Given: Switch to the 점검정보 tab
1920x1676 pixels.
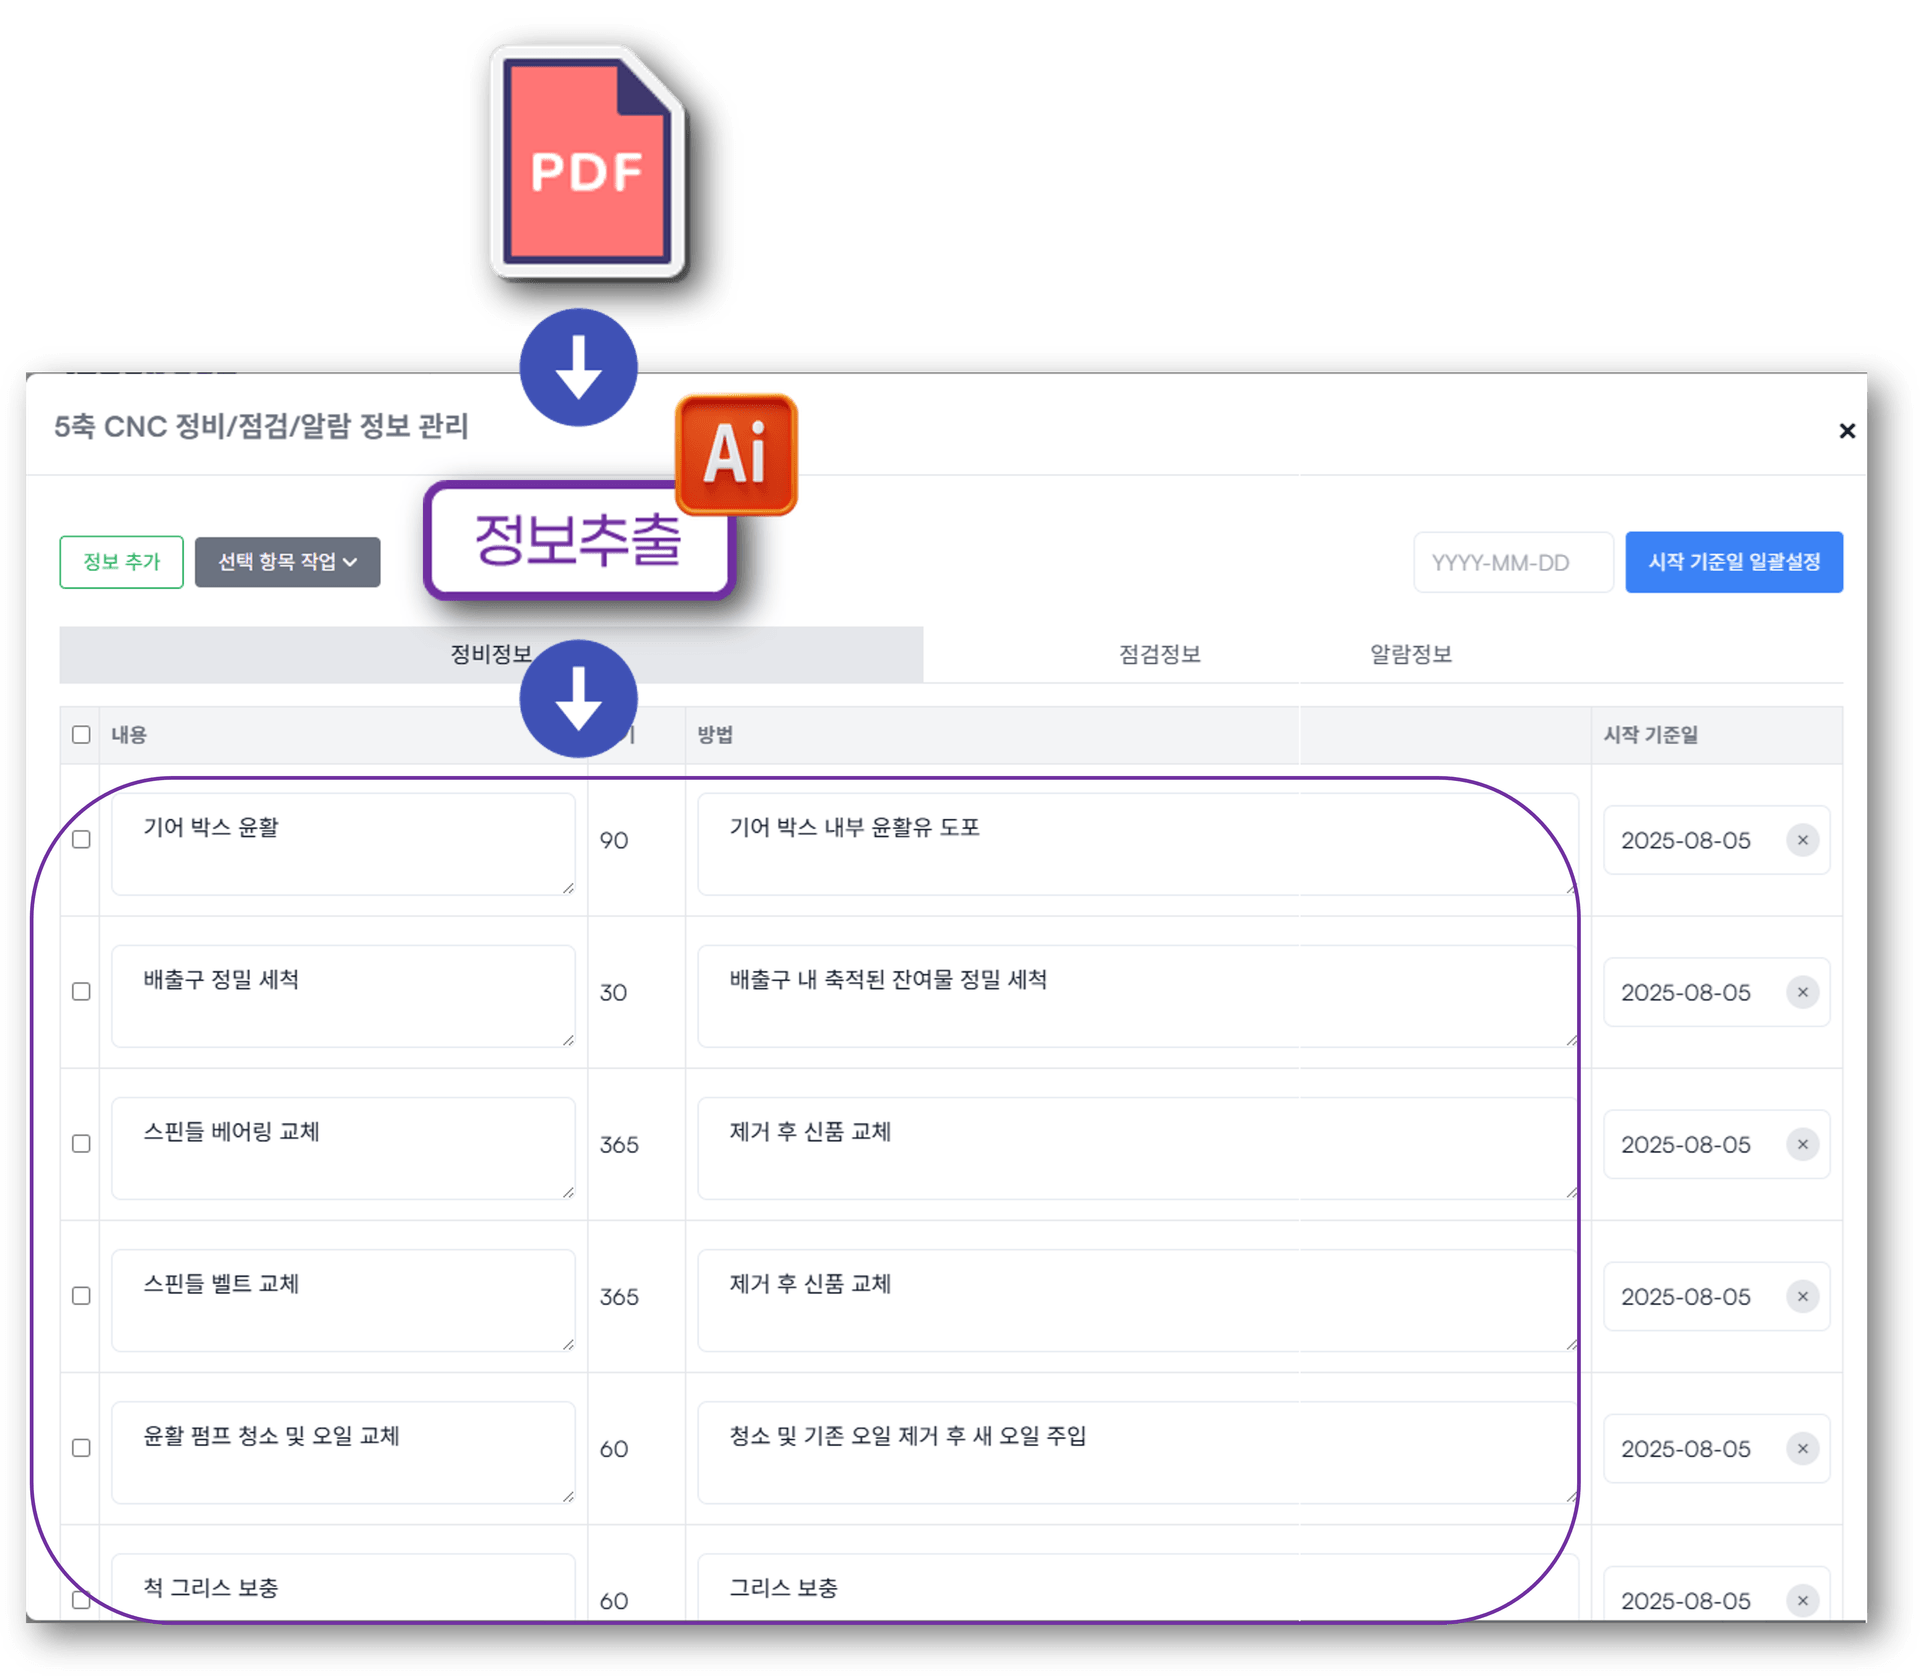Looking at the screenshot, I should [x=1158, y=654].
